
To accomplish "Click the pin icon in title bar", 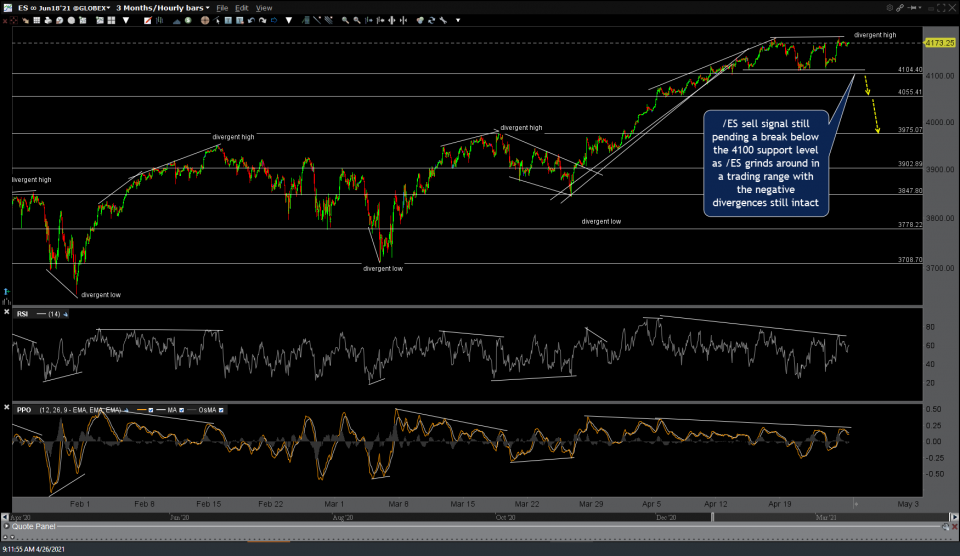I will pyautogui.click(x=912, y=8).
